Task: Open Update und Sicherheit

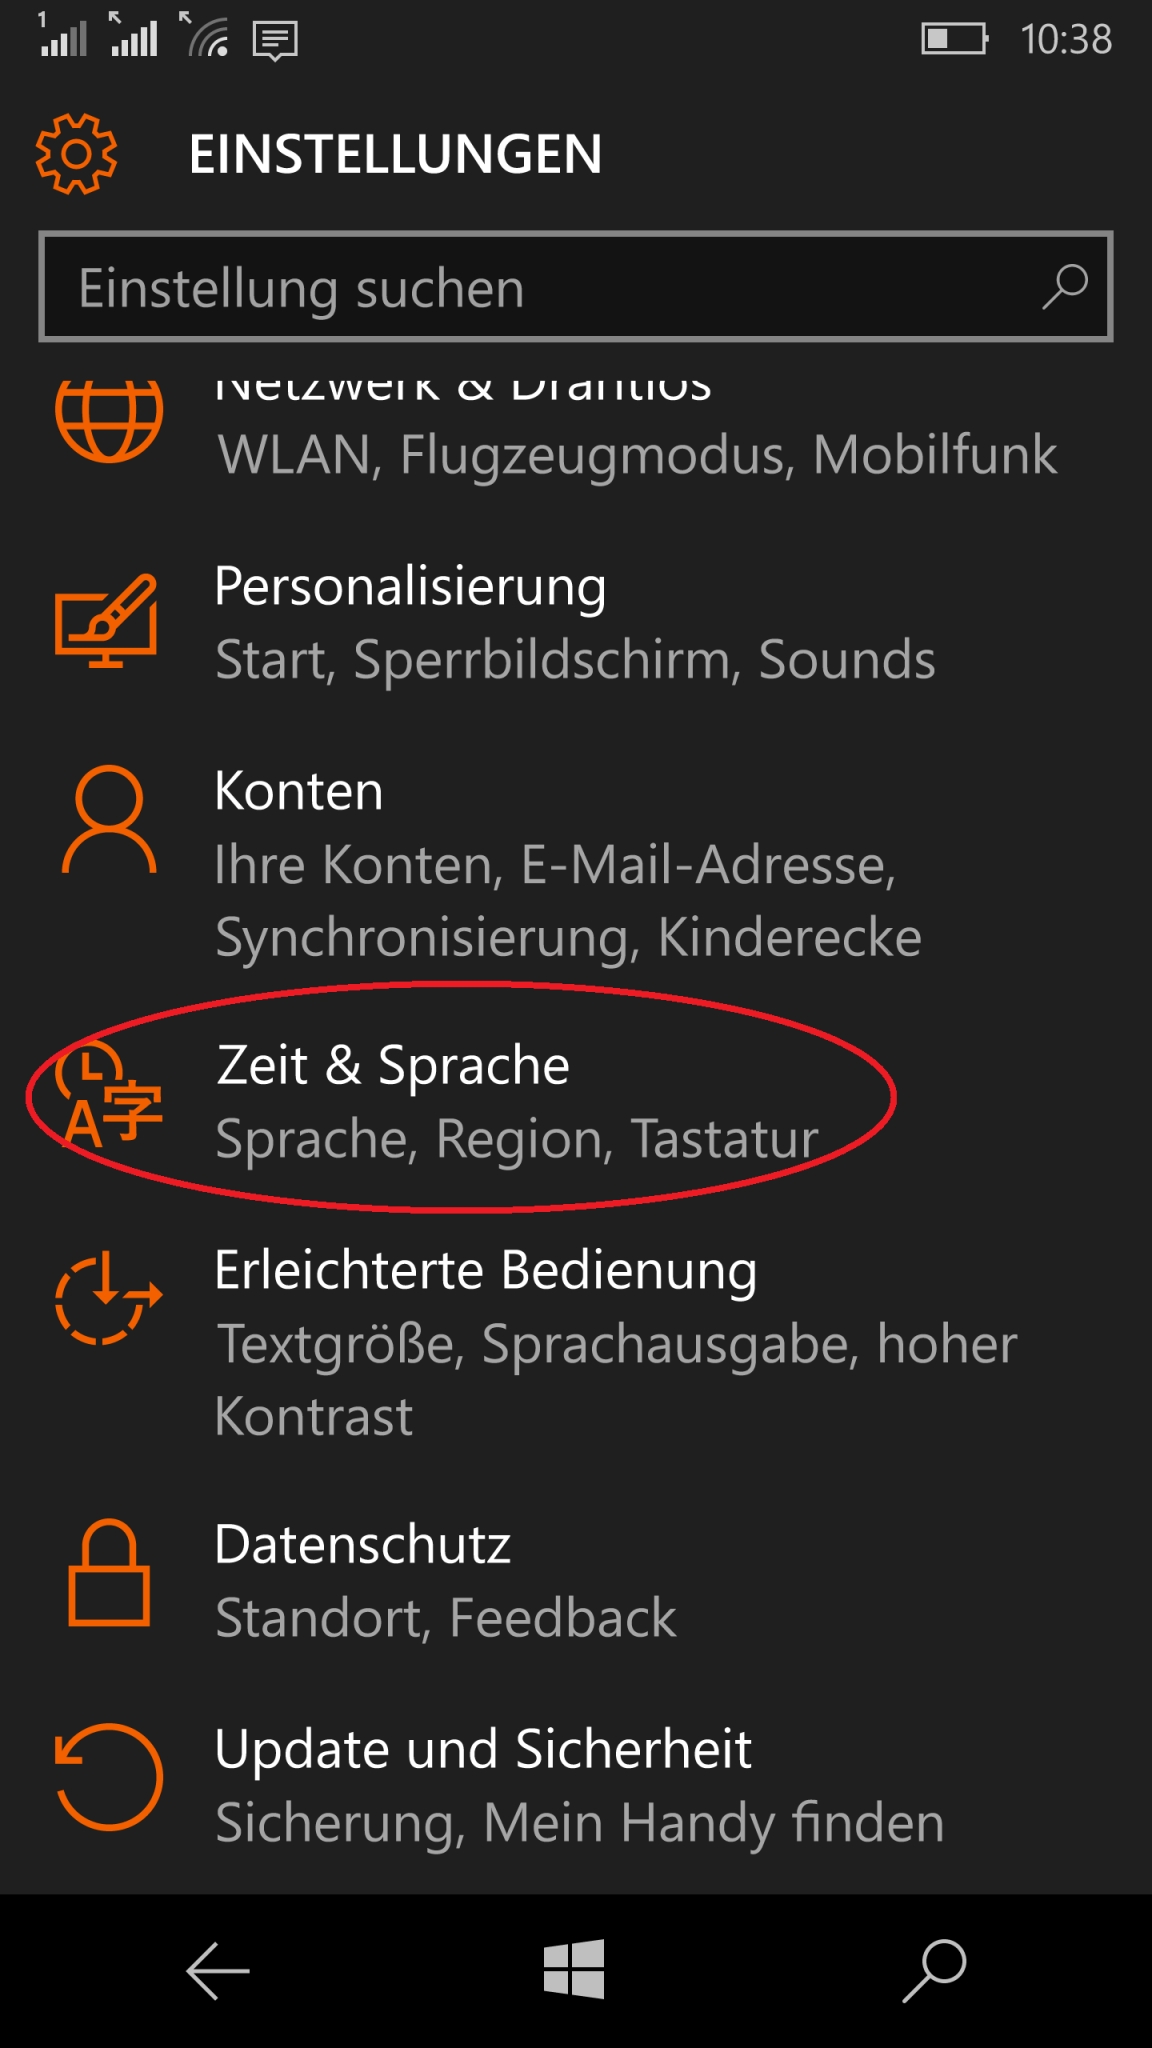Action: coord(580,1785)
